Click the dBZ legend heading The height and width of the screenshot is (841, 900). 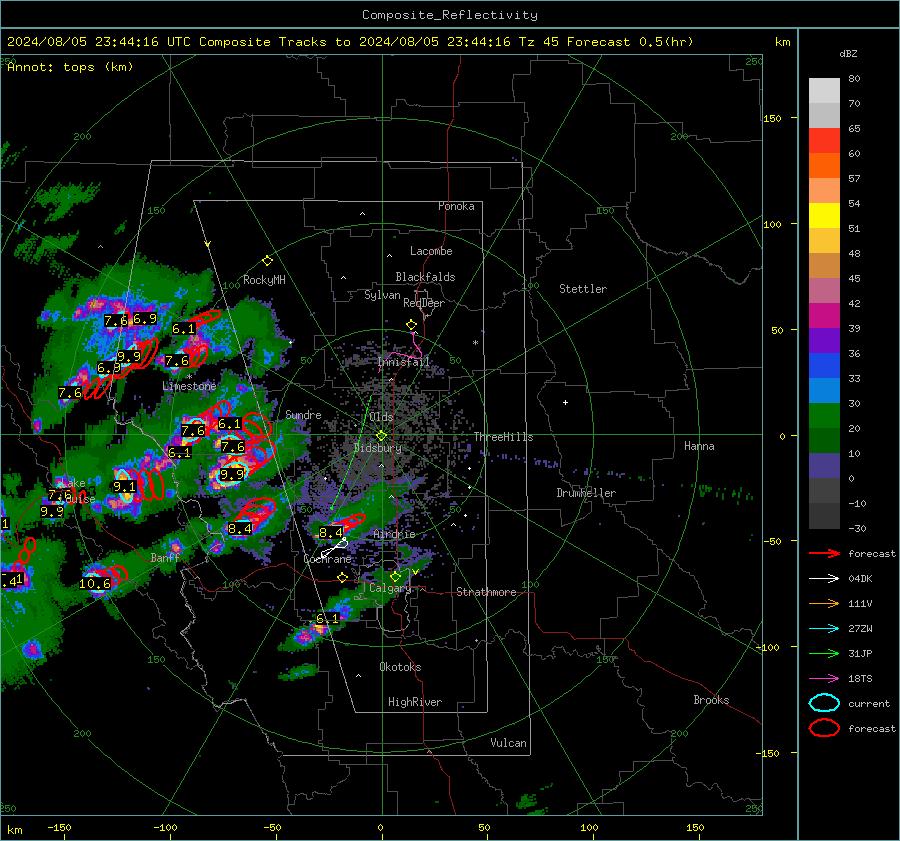848,53
